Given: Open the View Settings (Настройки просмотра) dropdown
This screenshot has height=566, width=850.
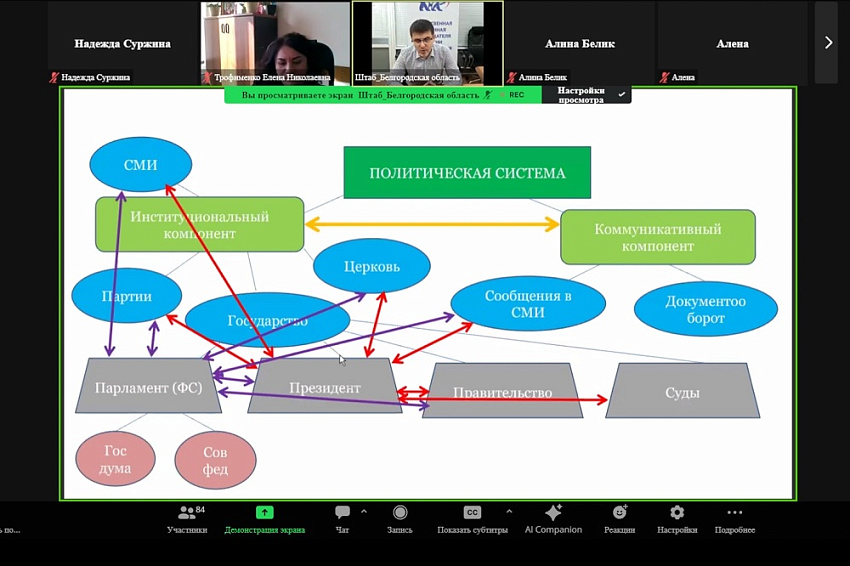Looking at the screenshot, I should 587,95.
